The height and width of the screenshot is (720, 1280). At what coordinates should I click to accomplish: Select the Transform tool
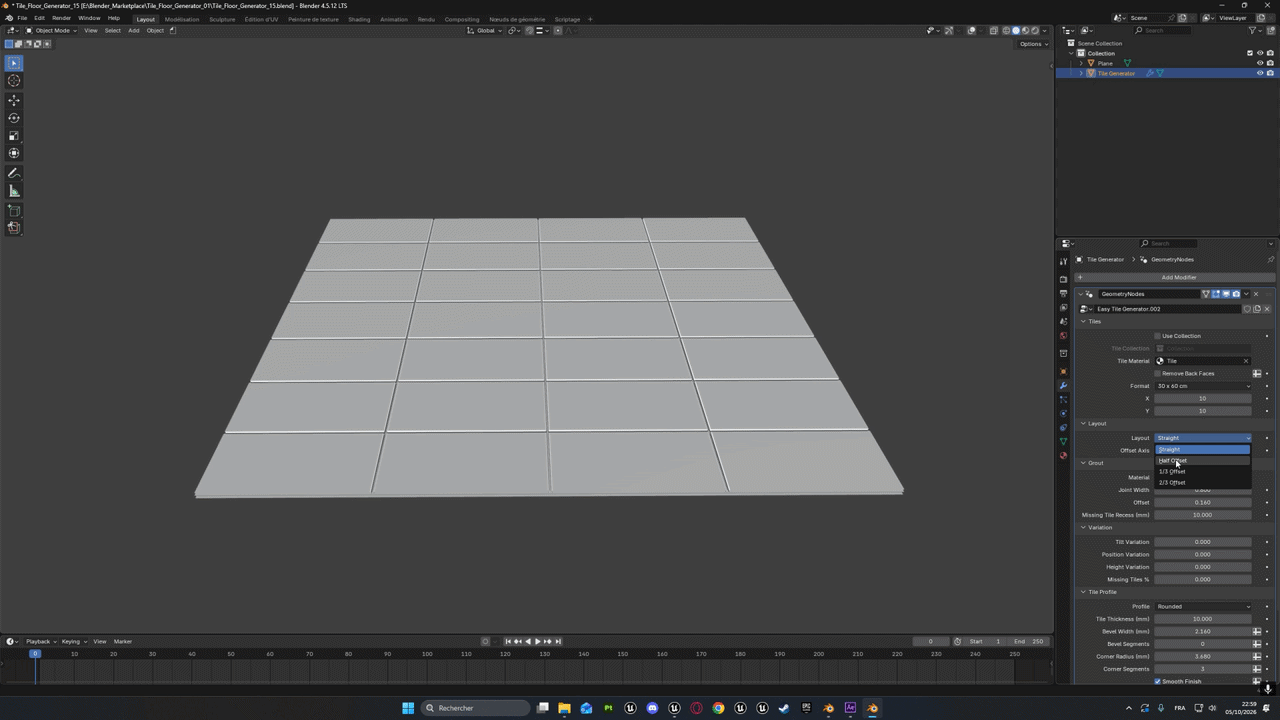[14, 153]
